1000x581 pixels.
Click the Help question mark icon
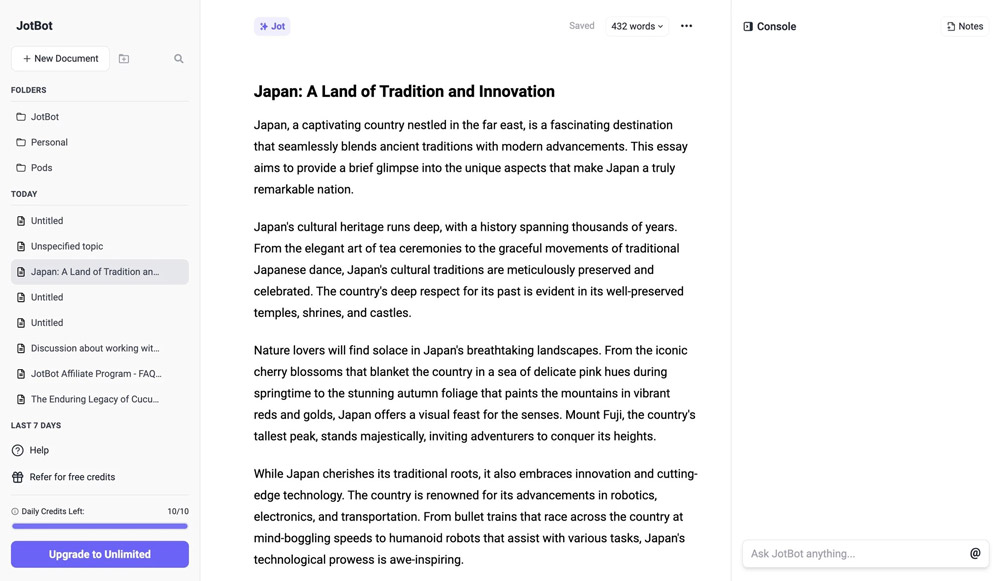pyautogui.click(x=17, y=451)
